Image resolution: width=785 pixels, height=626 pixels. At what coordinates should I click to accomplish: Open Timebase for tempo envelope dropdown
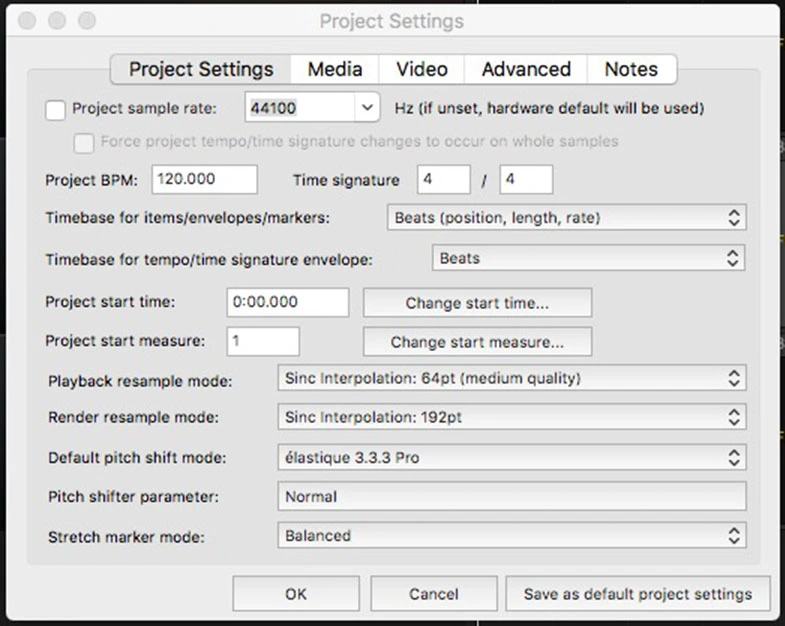point(588,258)
